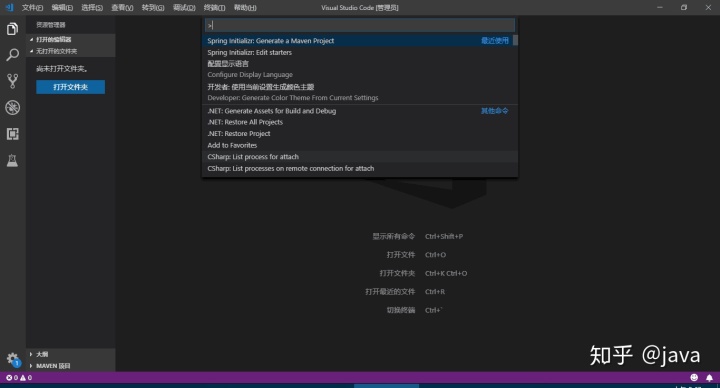720x388 pixels.
Task: Click 尚未打开文件夹 message text
Action: [x=62, y=68]
